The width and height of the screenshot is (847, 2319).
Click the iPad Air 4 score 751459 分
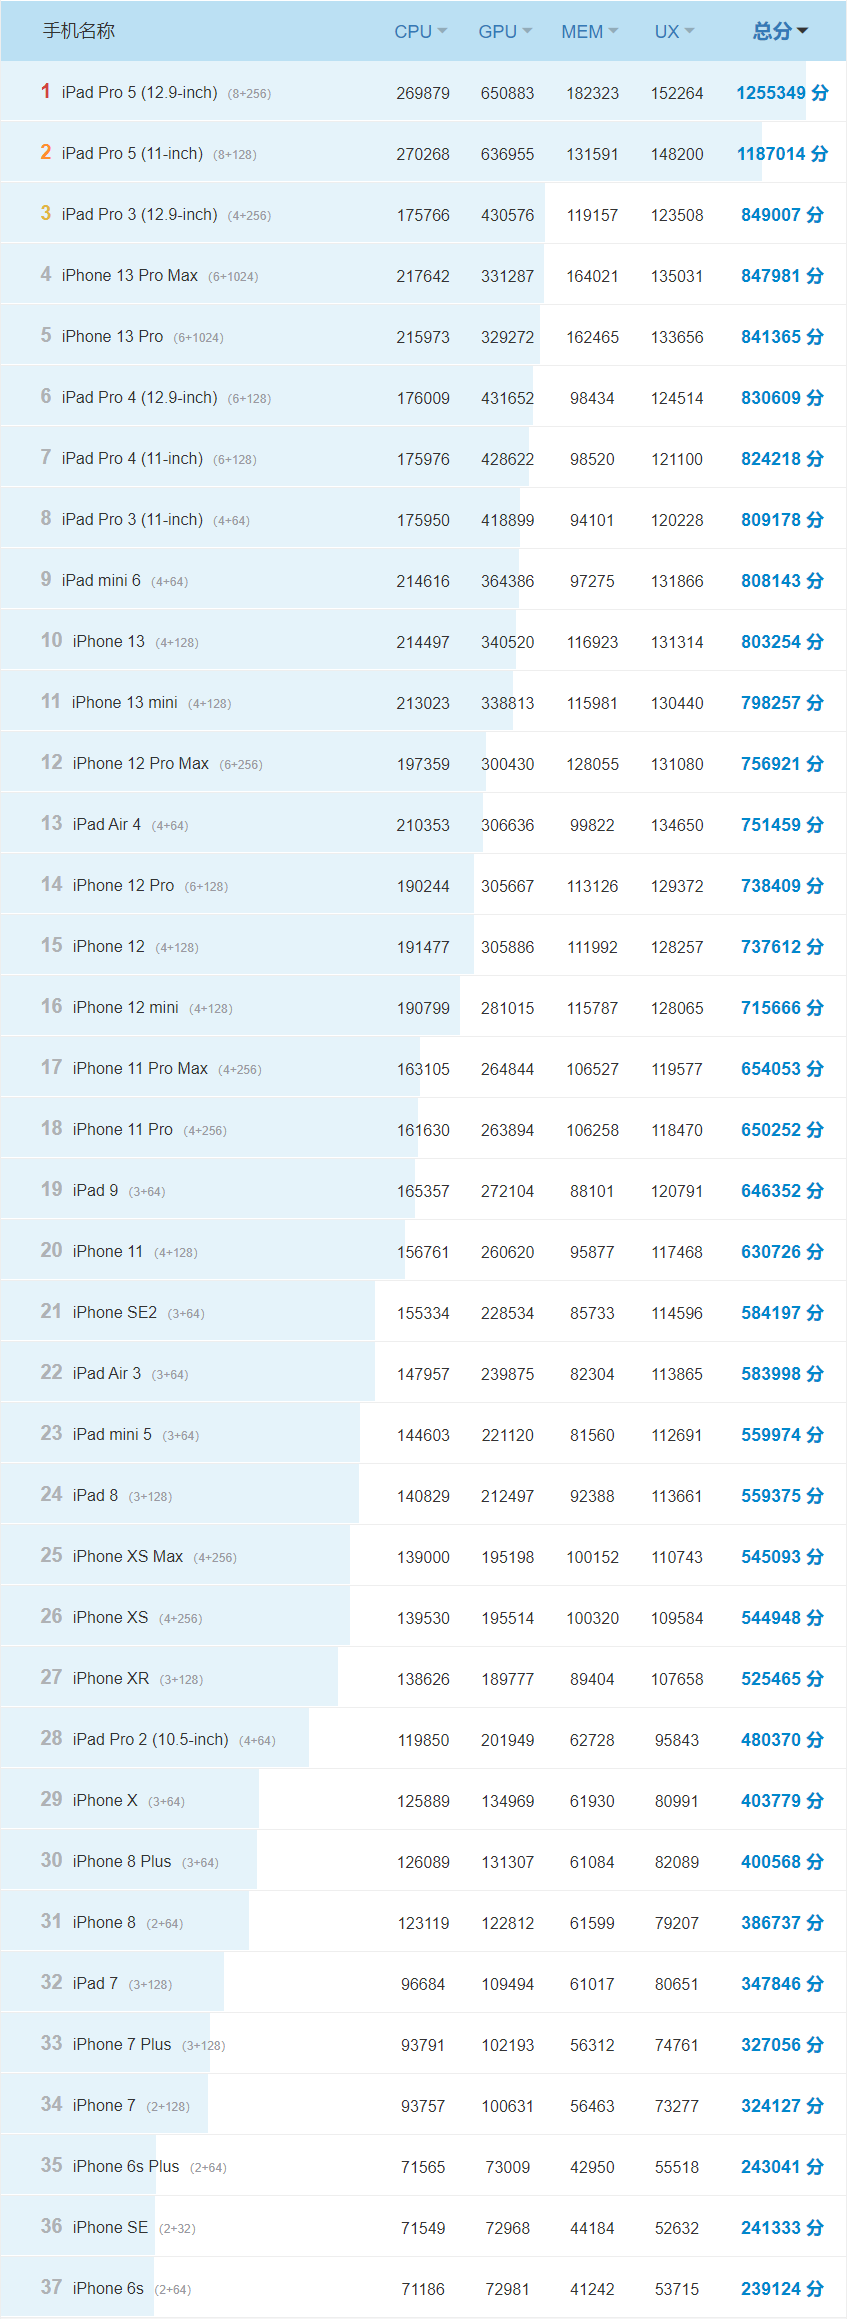point(782,825)
